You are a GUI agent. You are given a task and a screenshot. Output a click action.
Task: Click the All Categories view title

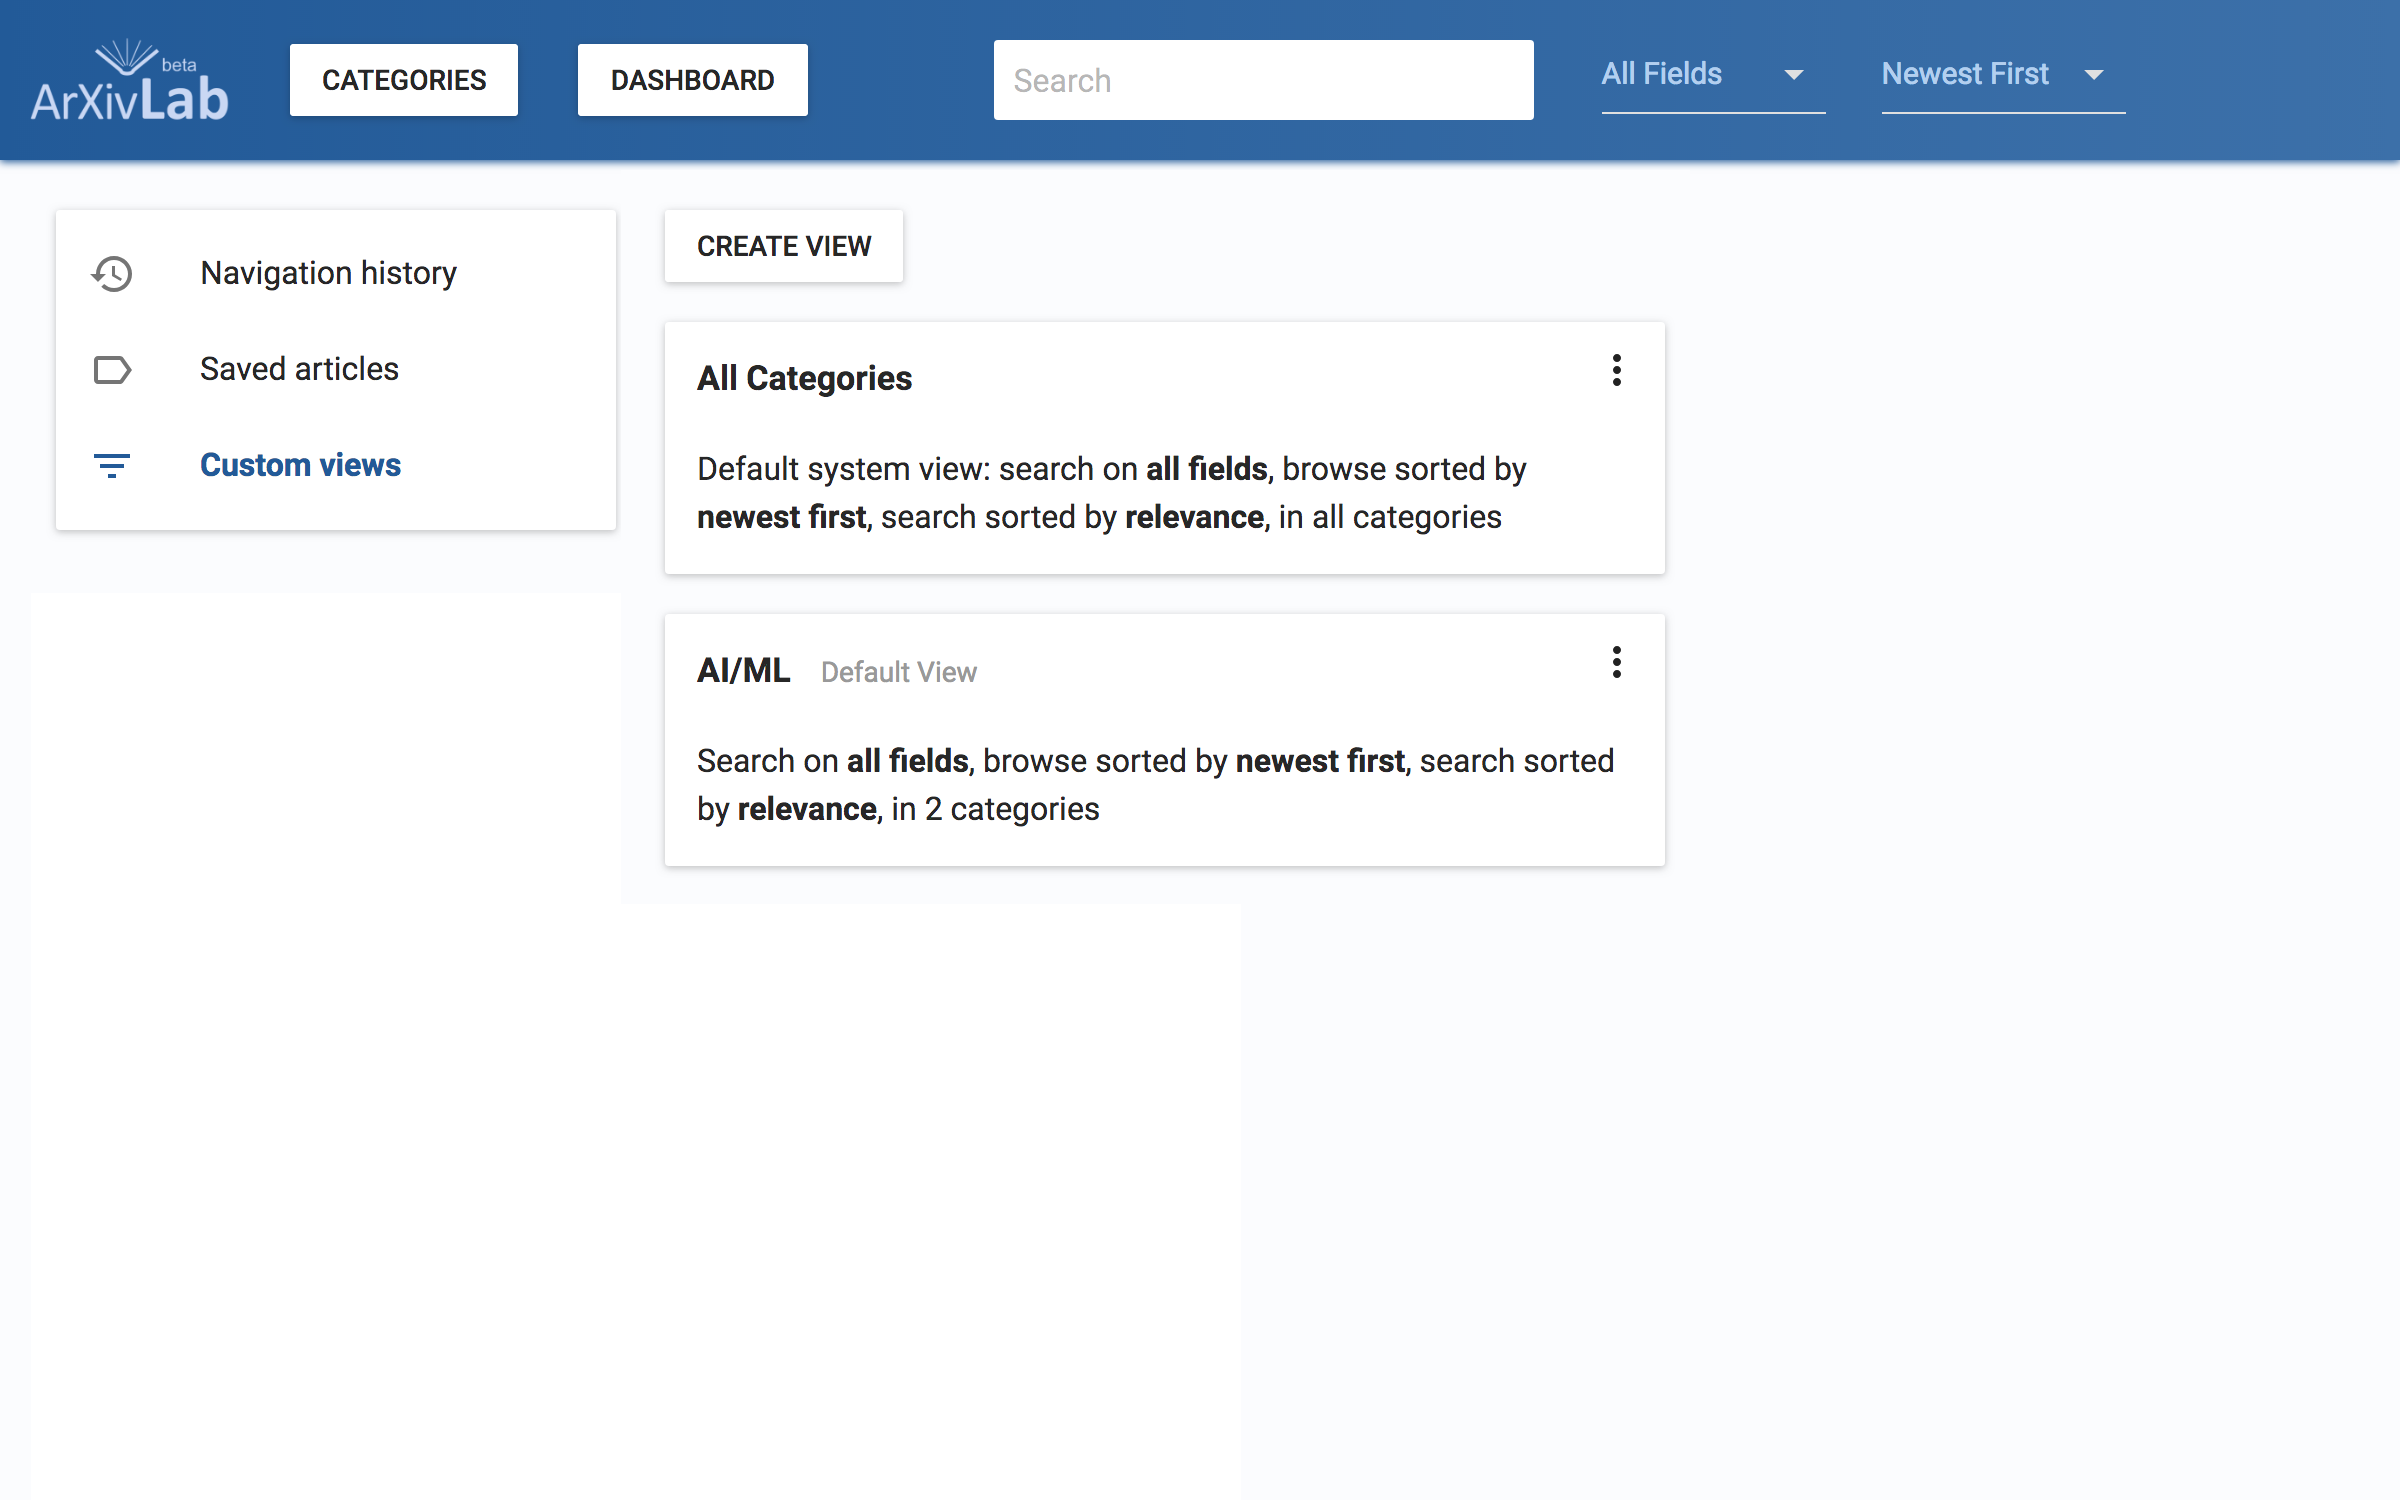pos(805,378)
